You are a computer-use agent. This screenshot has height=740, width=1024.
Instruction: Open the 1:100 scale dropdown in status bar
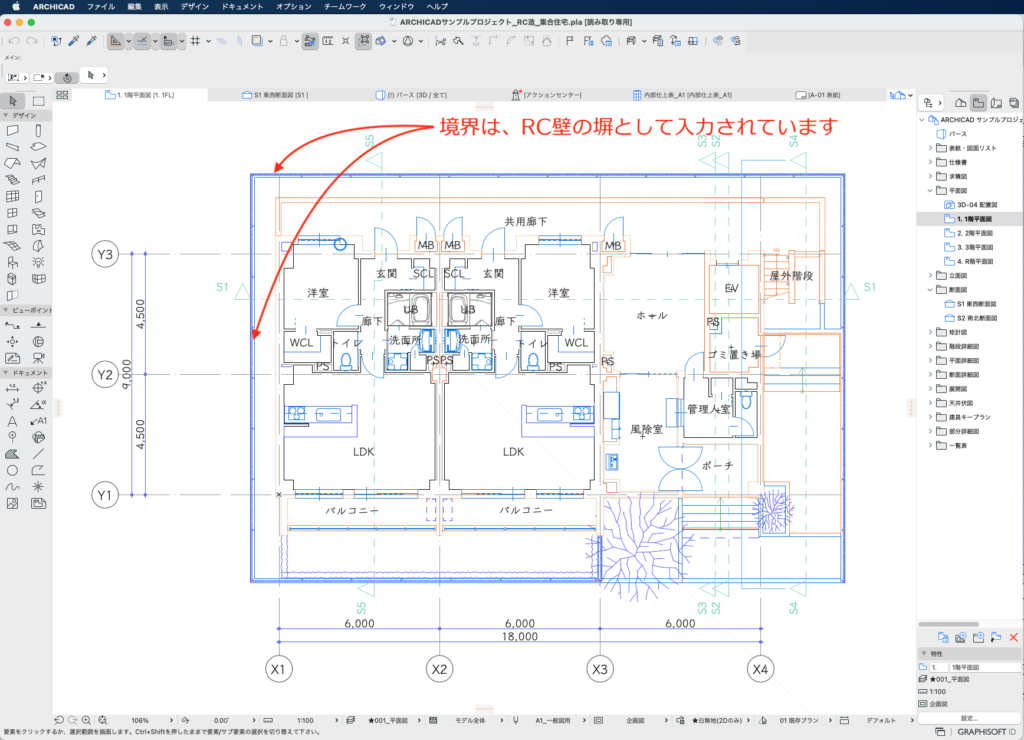pyautogui.click(x=336, y=720)
